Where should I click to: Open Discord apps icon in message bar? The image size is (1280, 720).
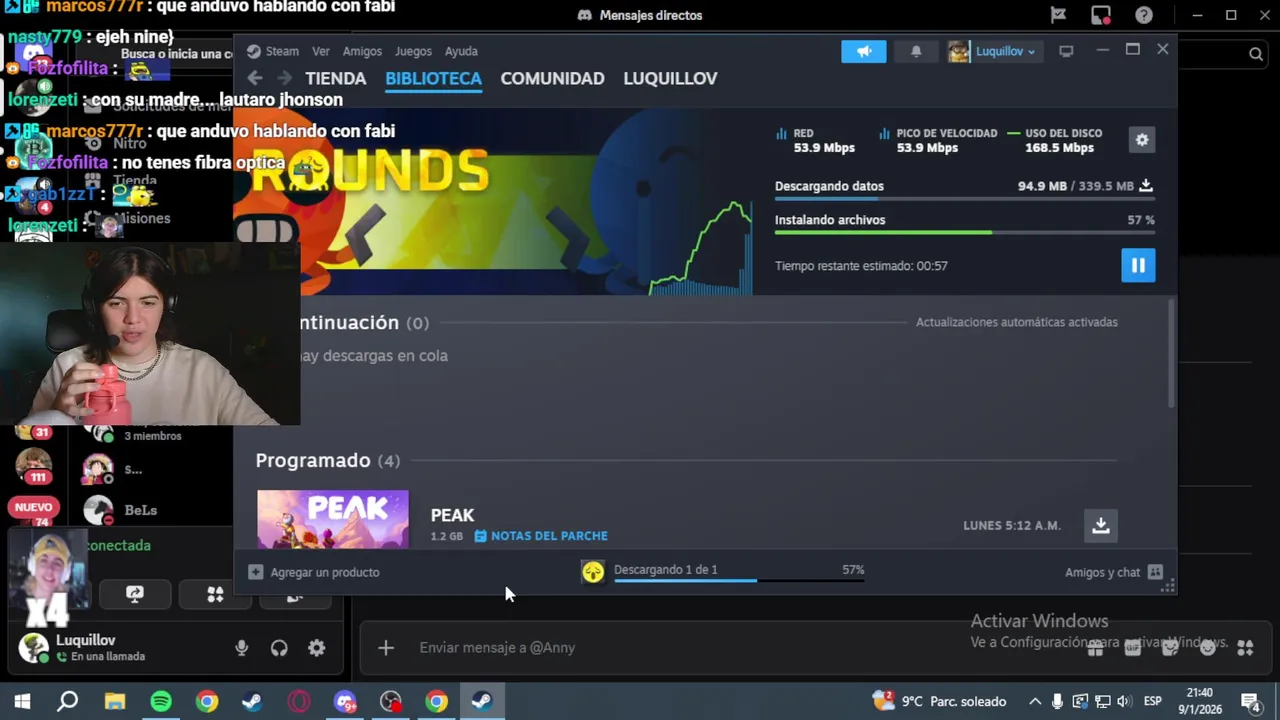click(x=1245, y=648)
